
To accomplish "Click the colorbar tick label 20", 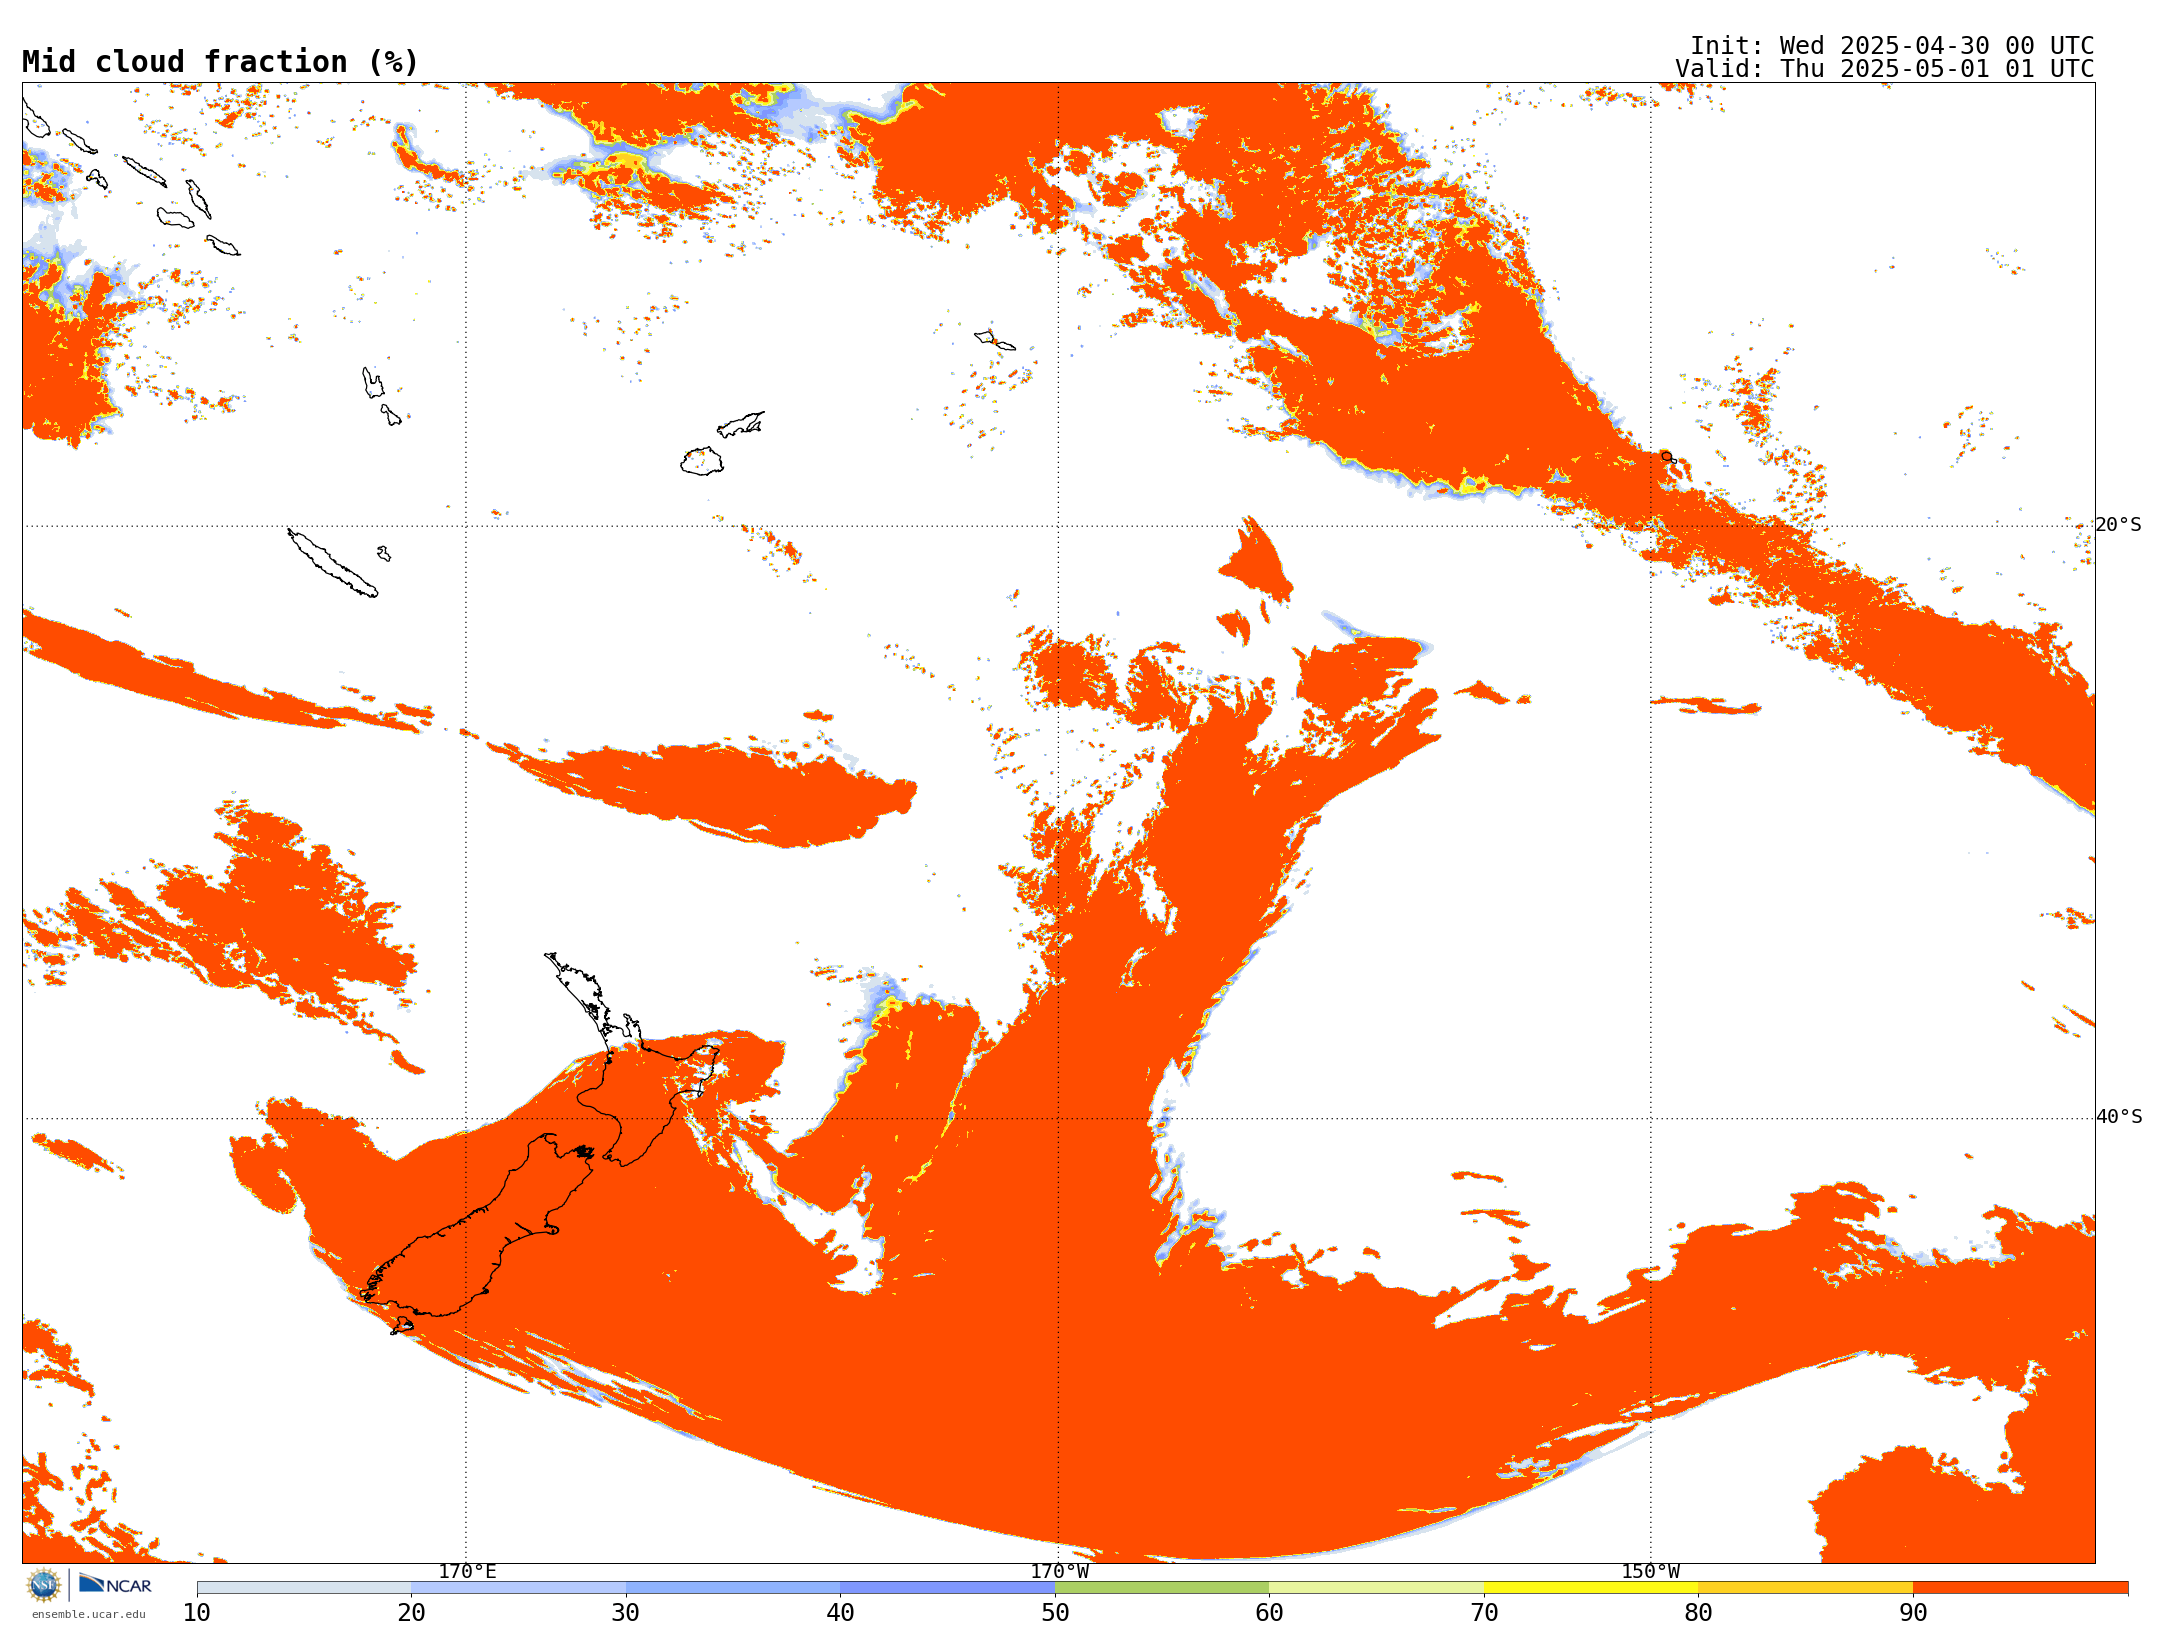I will click(x=411, y=1612).
